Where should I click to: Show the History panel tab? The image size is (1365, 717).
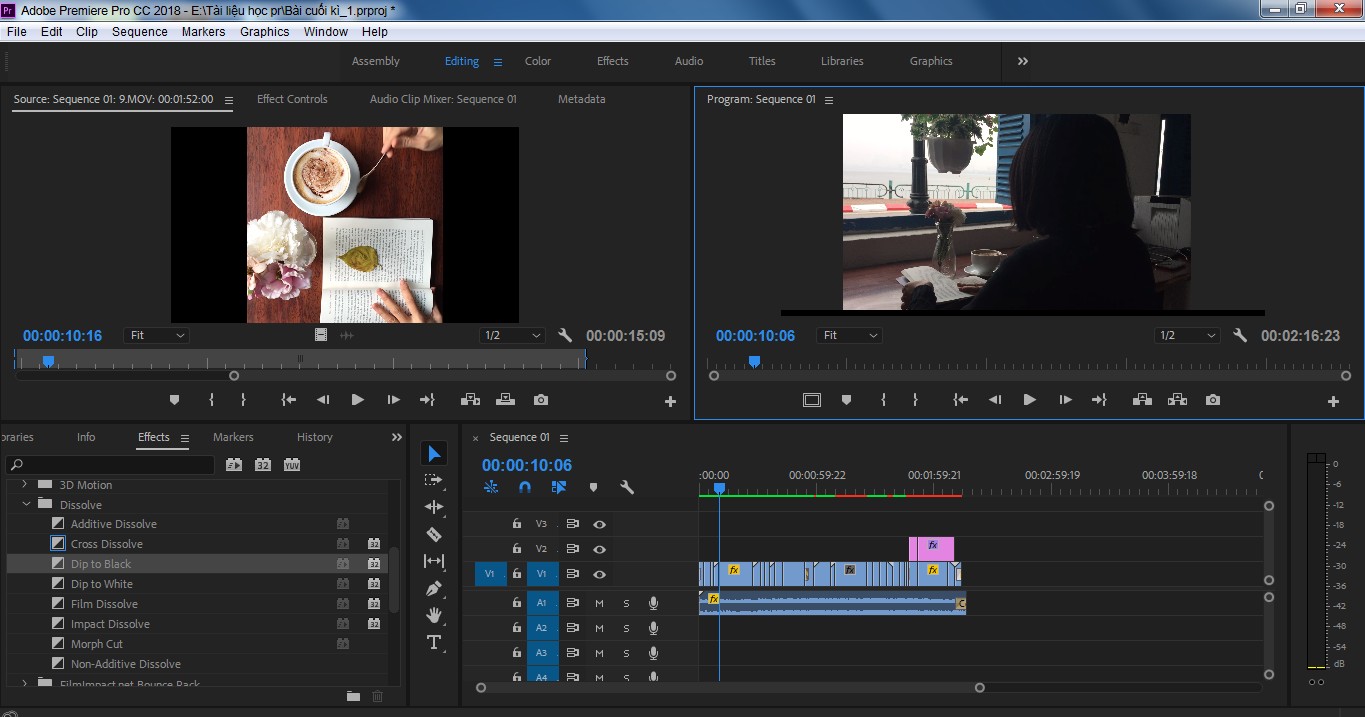pyautogui.click(x=315, y=437)
